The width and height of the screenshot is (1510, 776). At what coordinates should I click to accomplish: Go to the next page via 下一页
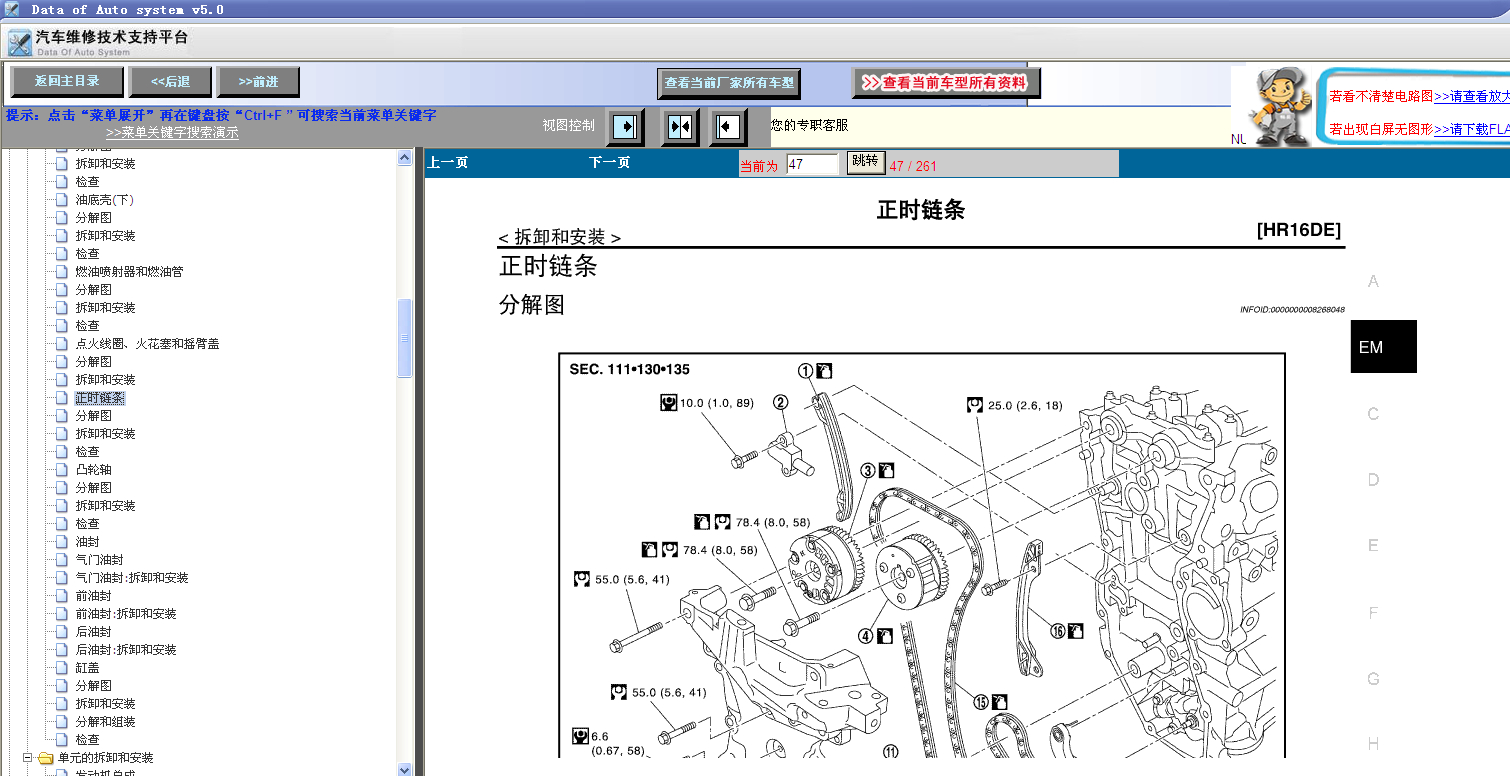(x=609, y=162)
